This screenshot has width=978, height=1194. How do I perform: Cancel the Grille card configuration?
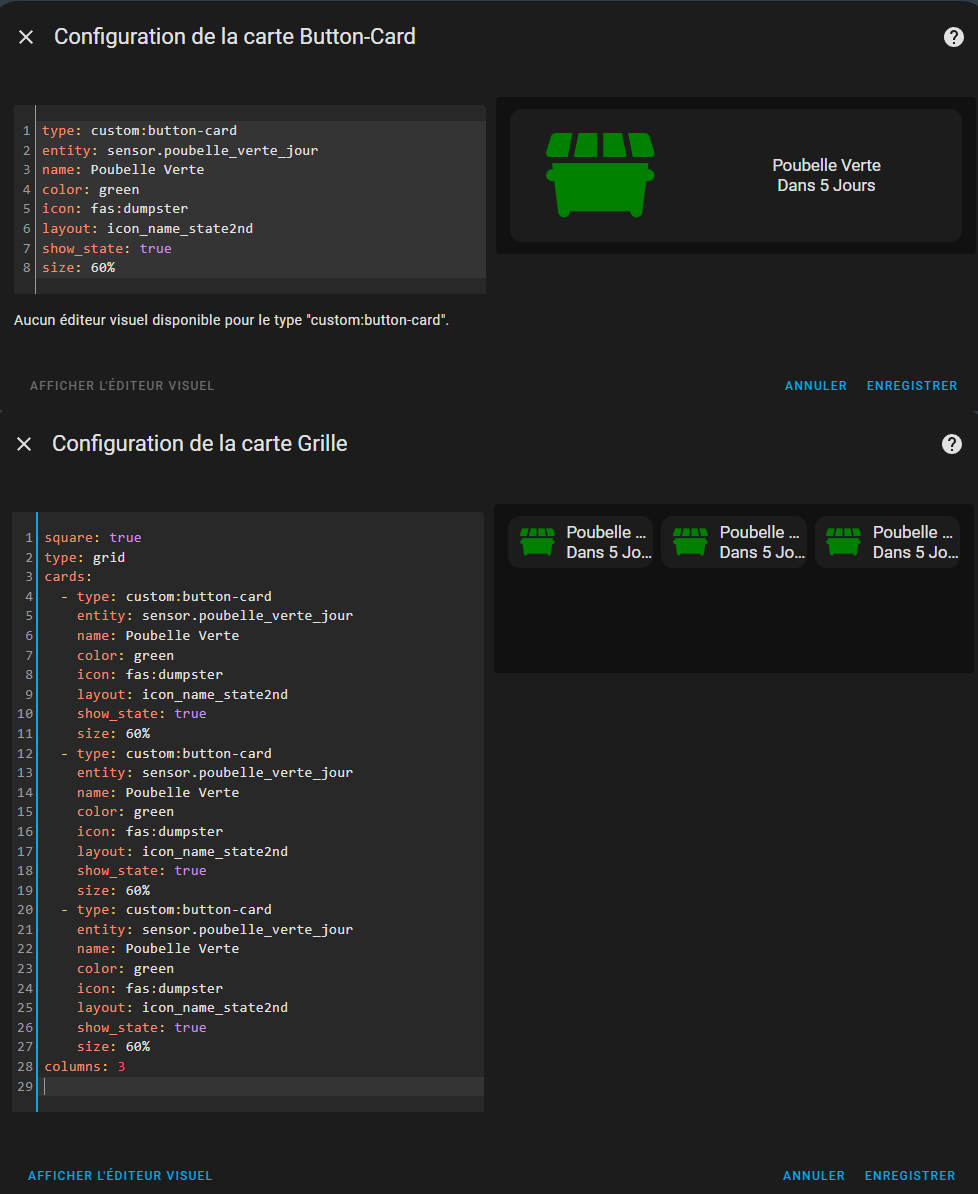[813, 1176]
